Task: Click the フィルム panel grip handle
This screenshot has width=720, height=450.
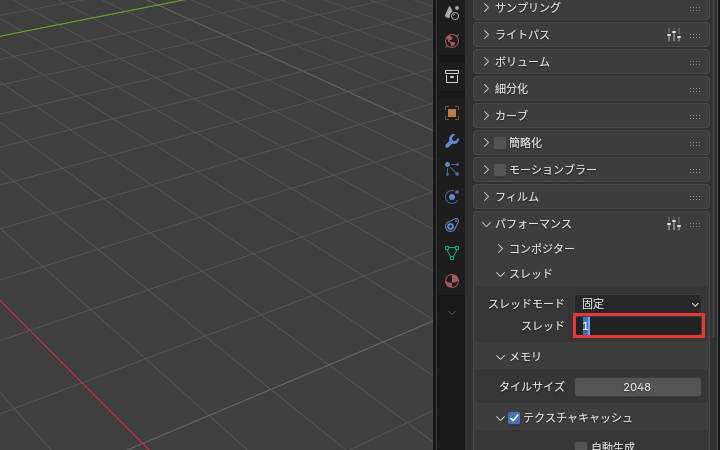Action: [x=695, y=198]
